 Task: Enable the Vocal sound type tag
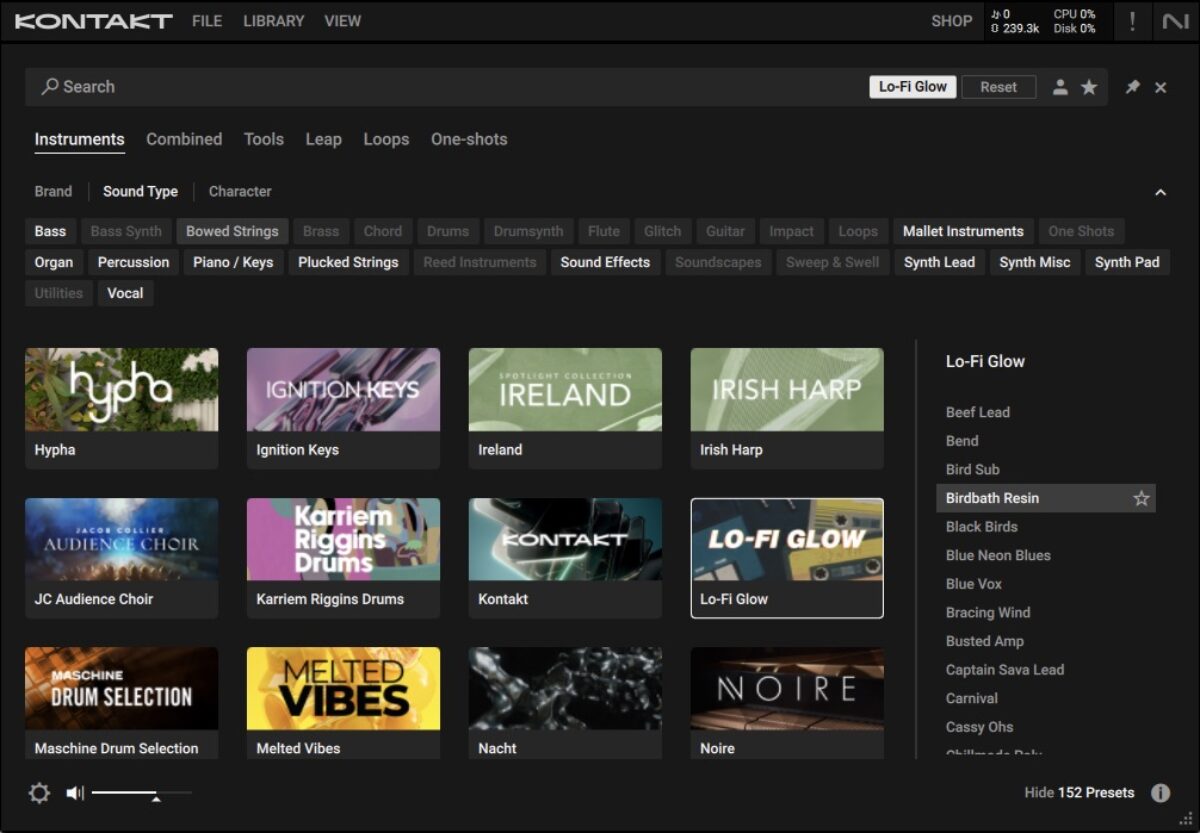pyautogui.click(x=125, y=293)
